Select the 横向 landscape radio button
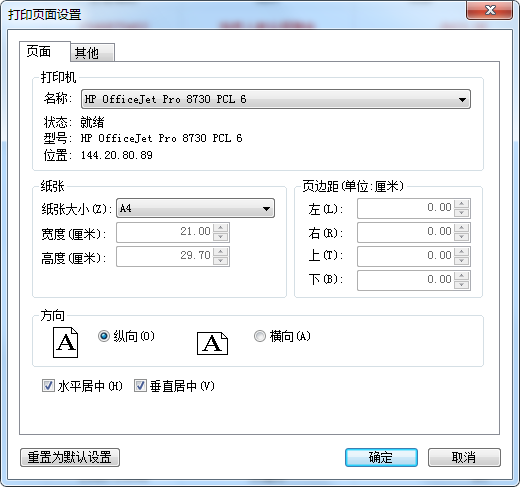Viewport: 520px width, 487px height. [260, 336]
